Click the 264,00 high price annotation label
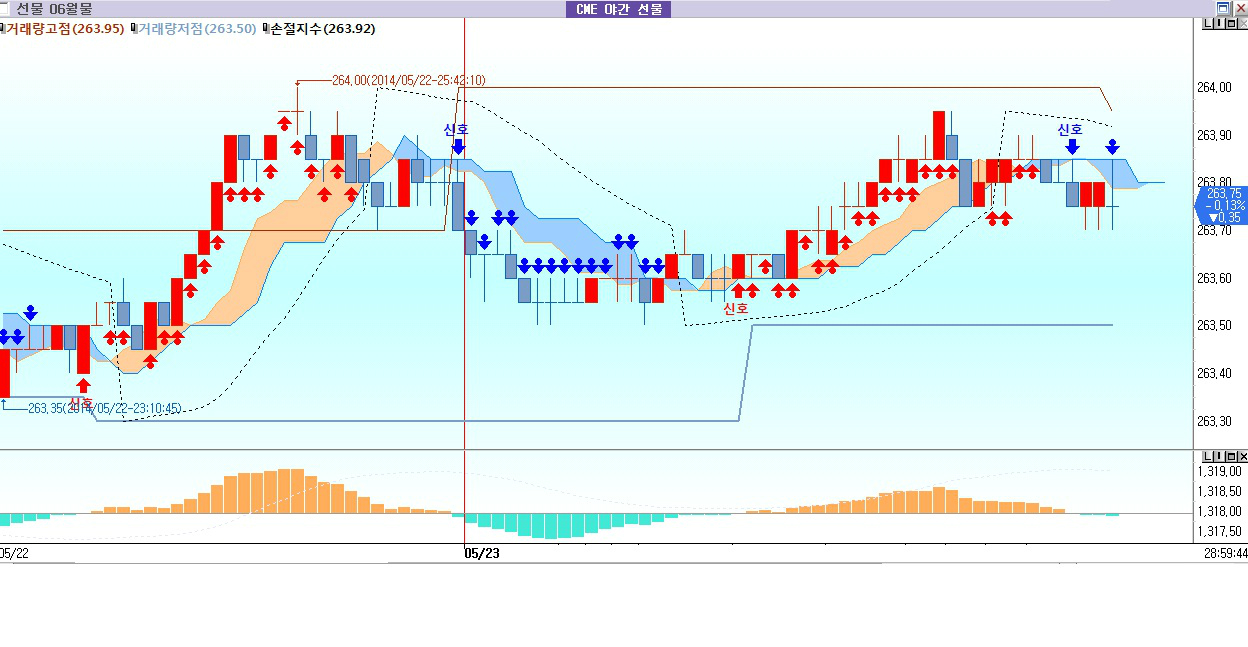Screen dimensions: 1248x647 point(408,80)
